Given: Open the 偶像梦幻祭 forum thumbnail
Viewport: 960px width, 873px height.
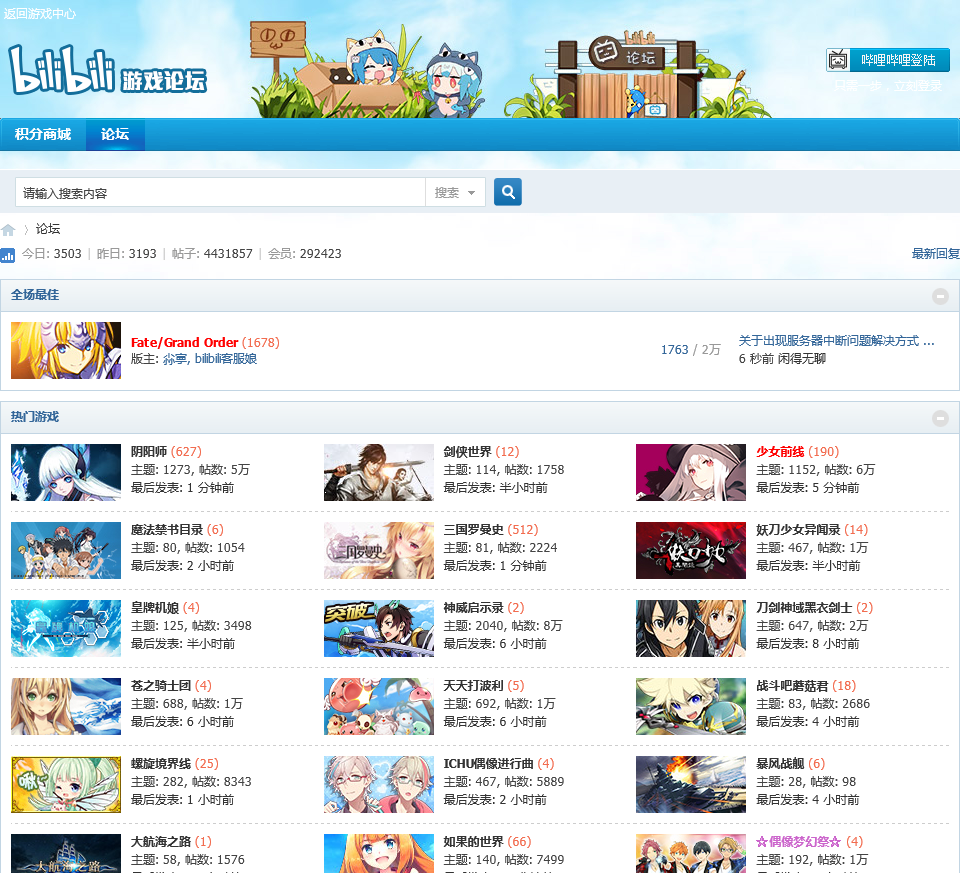Looking at the screenshot, I should click(x=691, y=853).
